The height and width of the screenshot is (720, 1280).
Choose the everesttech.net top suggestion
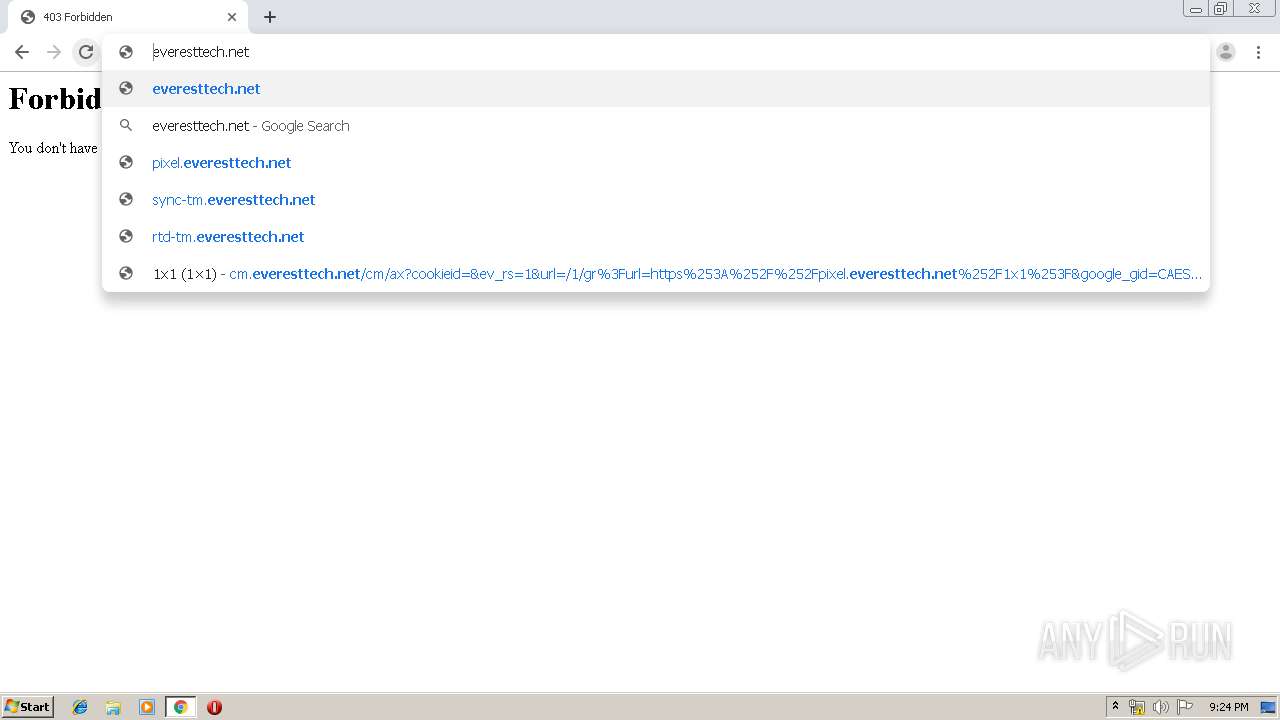[656, 89]
